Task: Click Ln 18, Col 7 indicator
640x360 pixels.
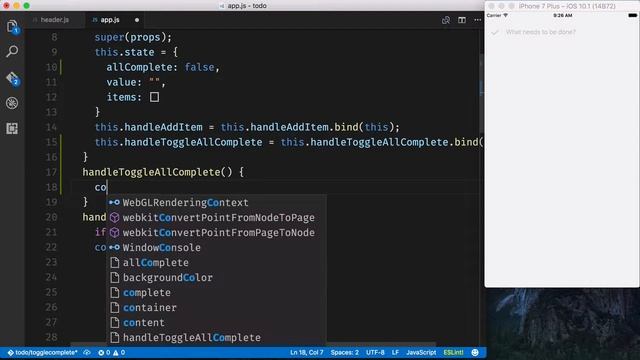Action: [307, 352]
